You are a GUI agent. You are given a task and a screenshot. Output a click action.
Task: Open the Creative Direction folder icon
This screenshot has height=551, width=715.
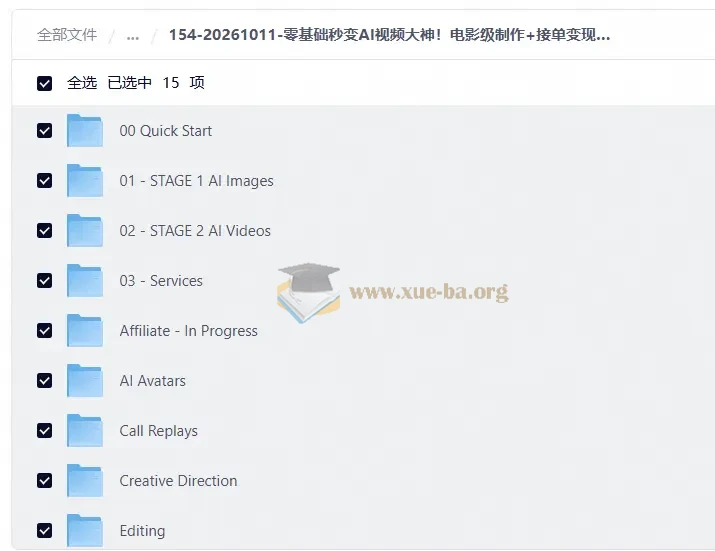point(84,480)
